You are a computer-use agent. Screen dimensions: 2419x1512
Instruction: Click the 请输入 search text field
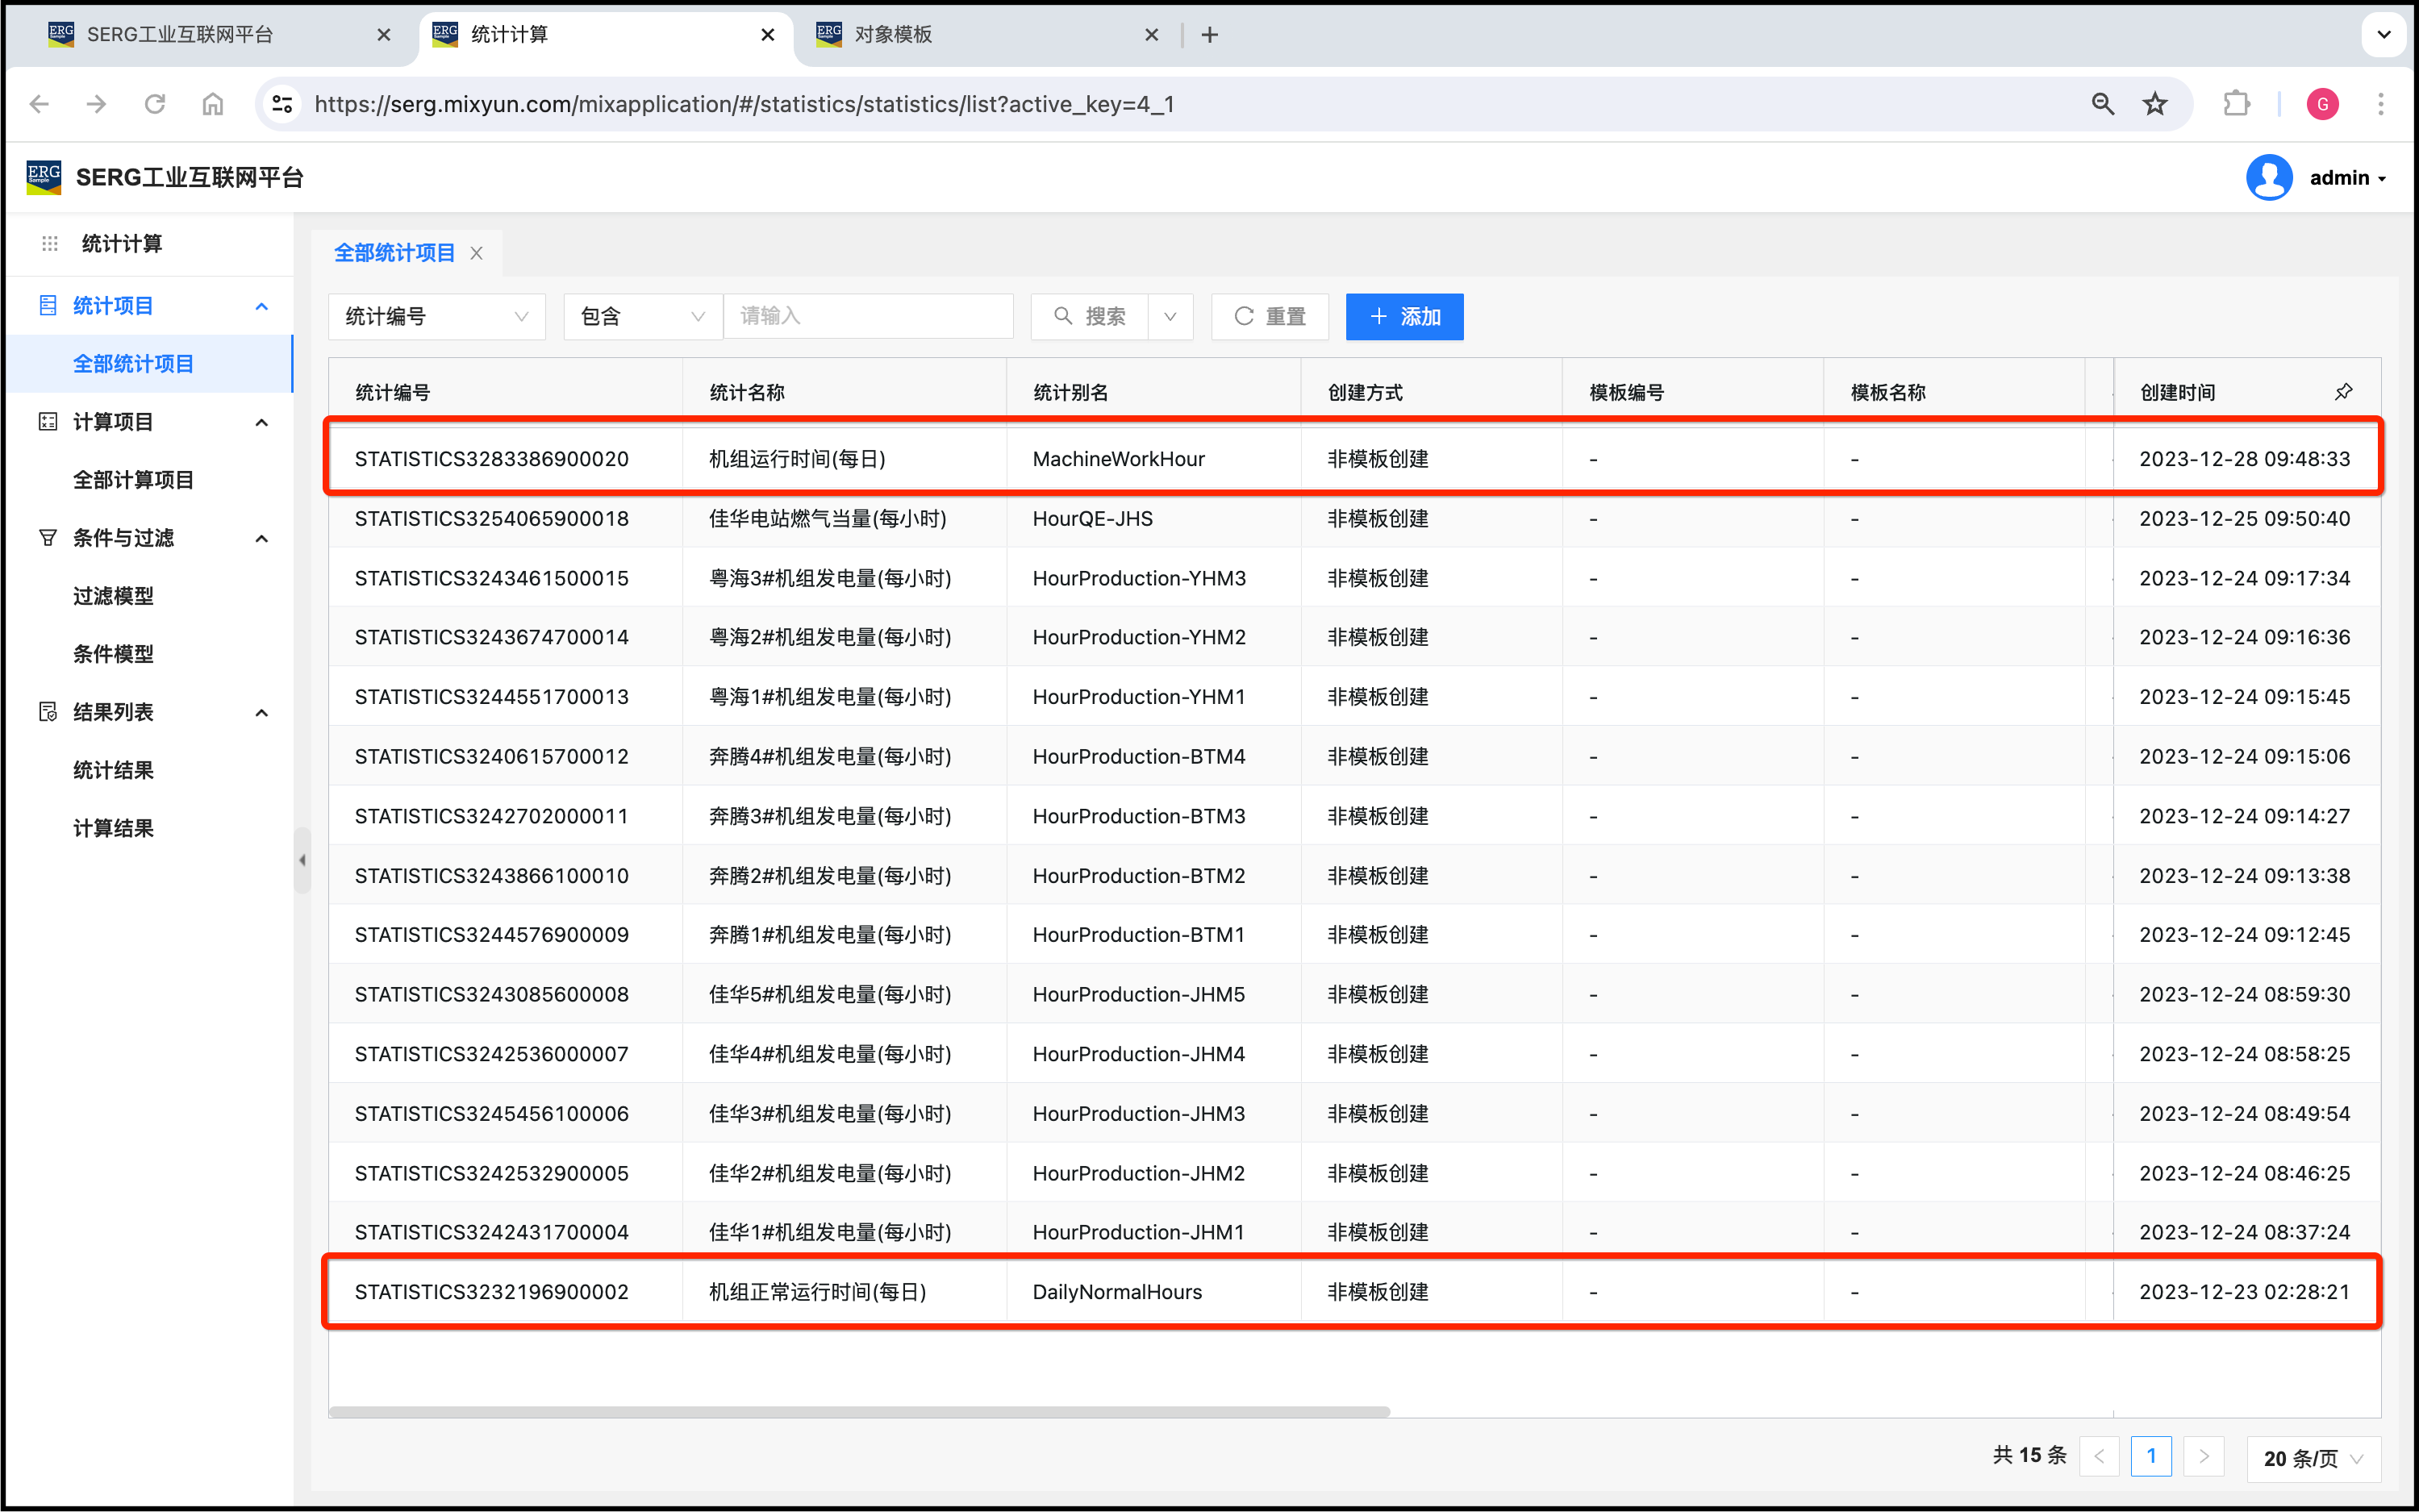[x=867, y=317]
